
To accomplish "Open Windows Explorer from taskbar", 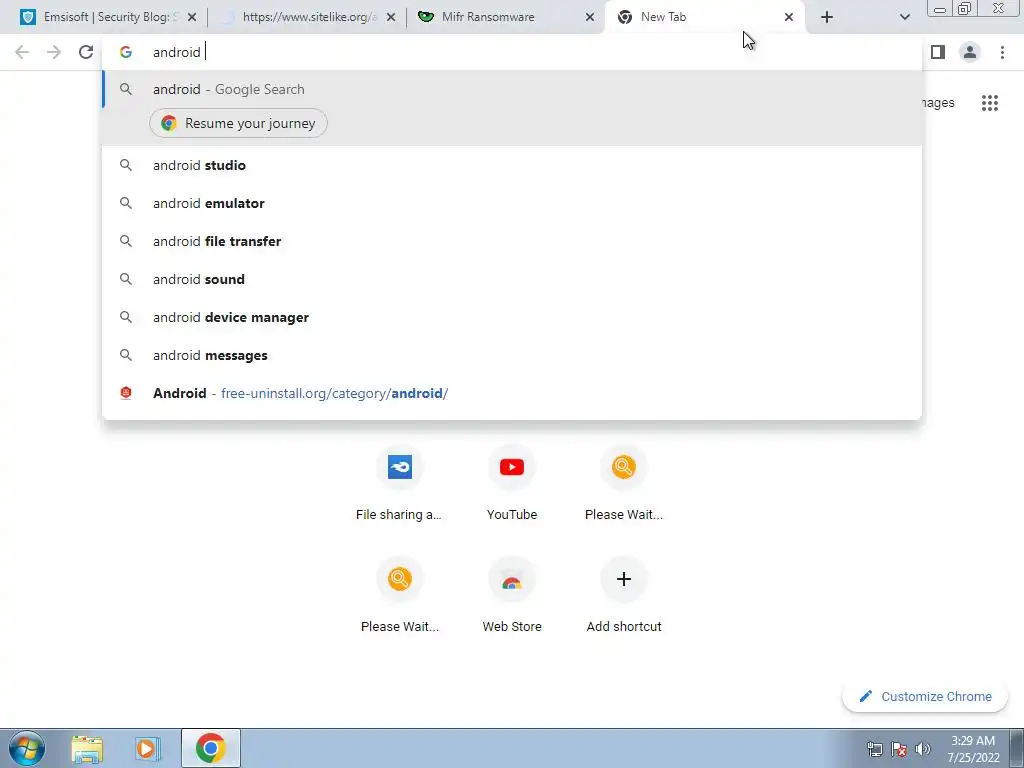I will click(x=87, y=748).
